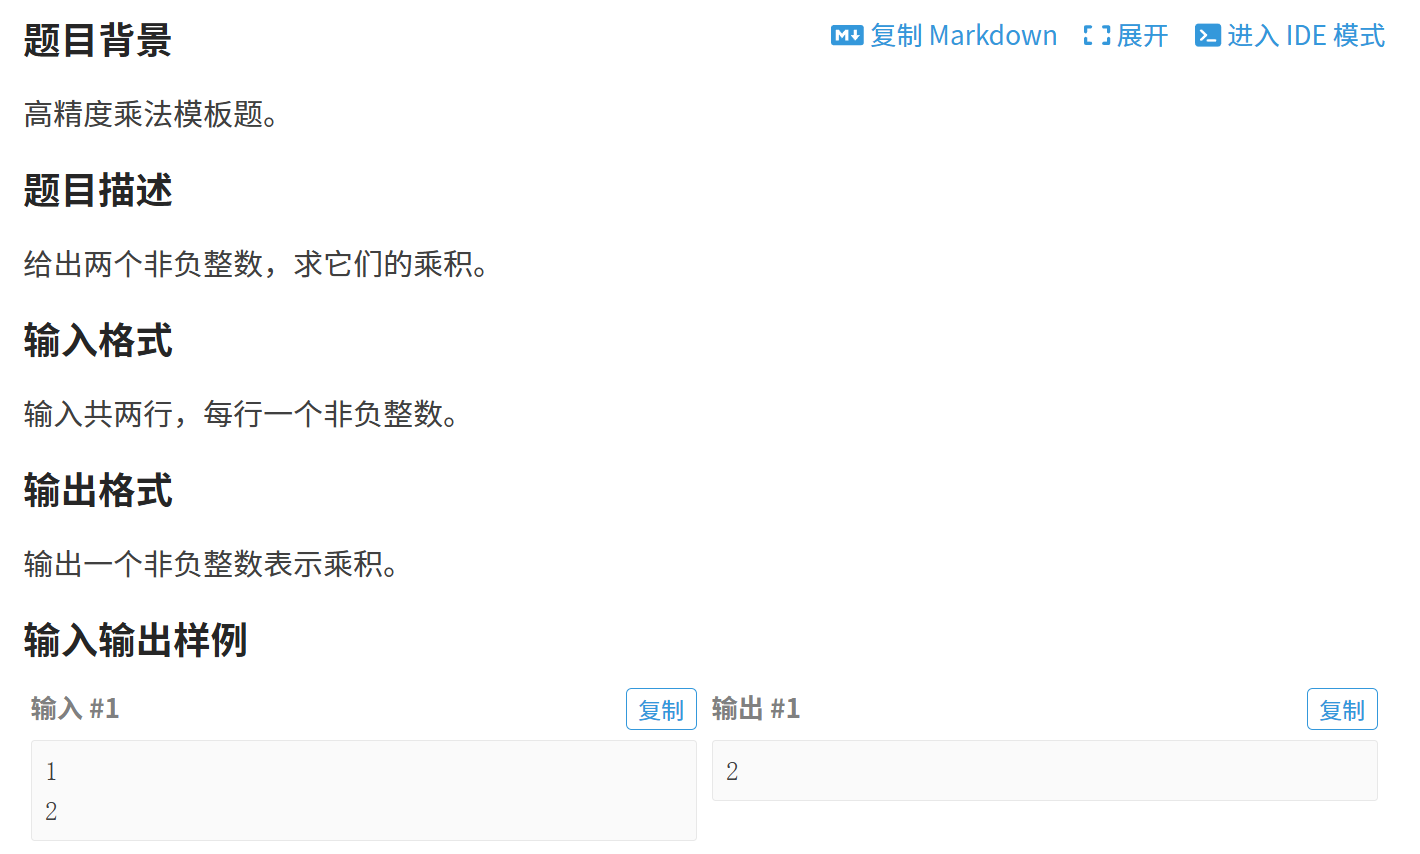Click the Markdown icon beside 复制 Markdown

847,36
